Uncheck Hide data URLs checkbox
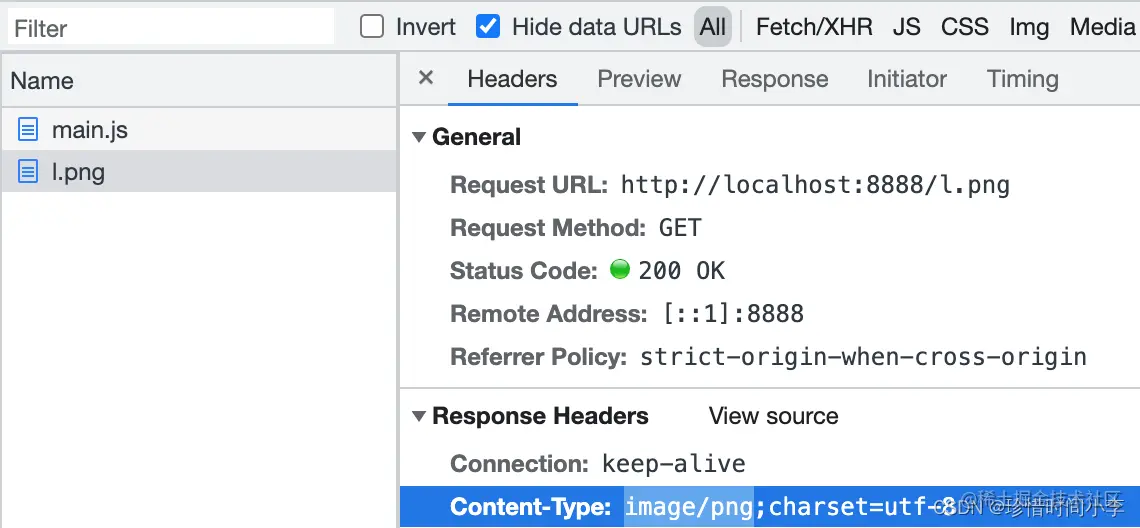The width and height of the screenshot is (1140, 528). [488, 27]
